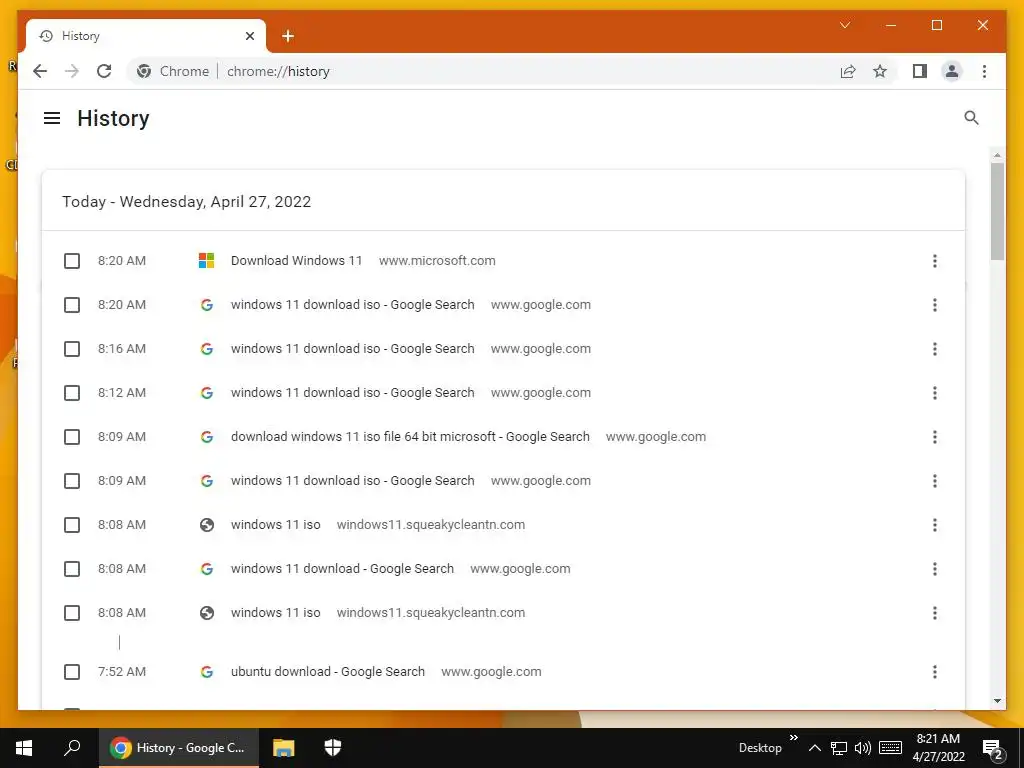The image size is (1024, 768).
Task: Open the Windows Start menu
Action: (x=24, y=748)
